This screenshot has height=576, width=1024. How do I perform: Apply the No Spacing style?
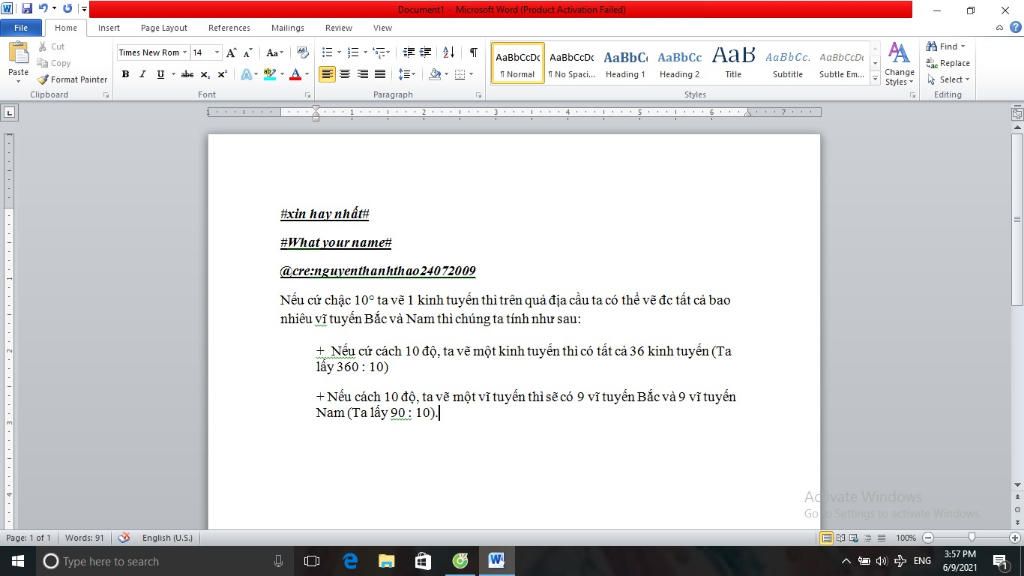pyautogui.click(x=571, y=63)
